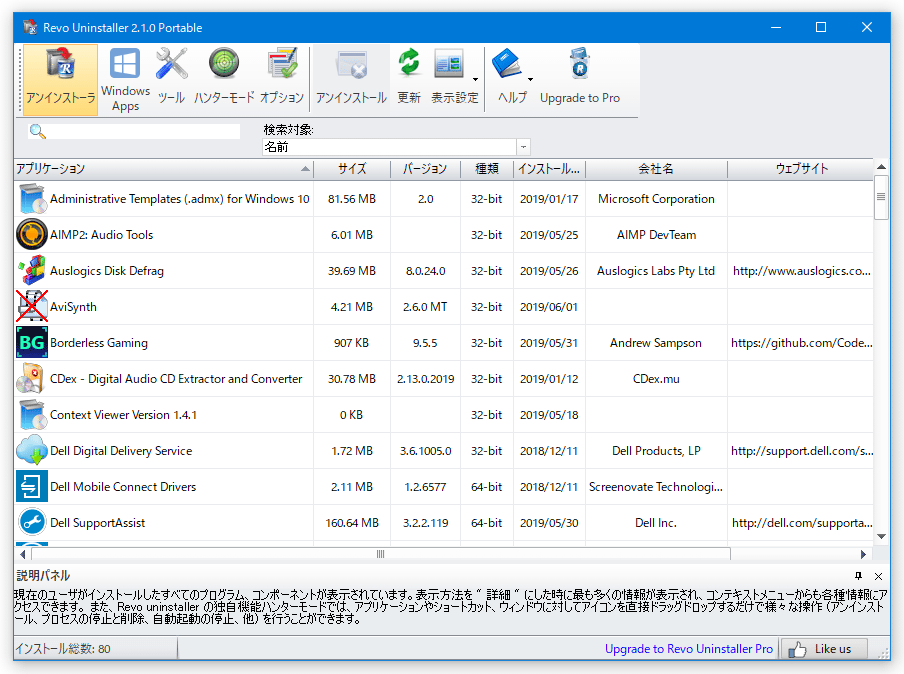Click the 160.64 MB size cell

[x=352, y=523]
